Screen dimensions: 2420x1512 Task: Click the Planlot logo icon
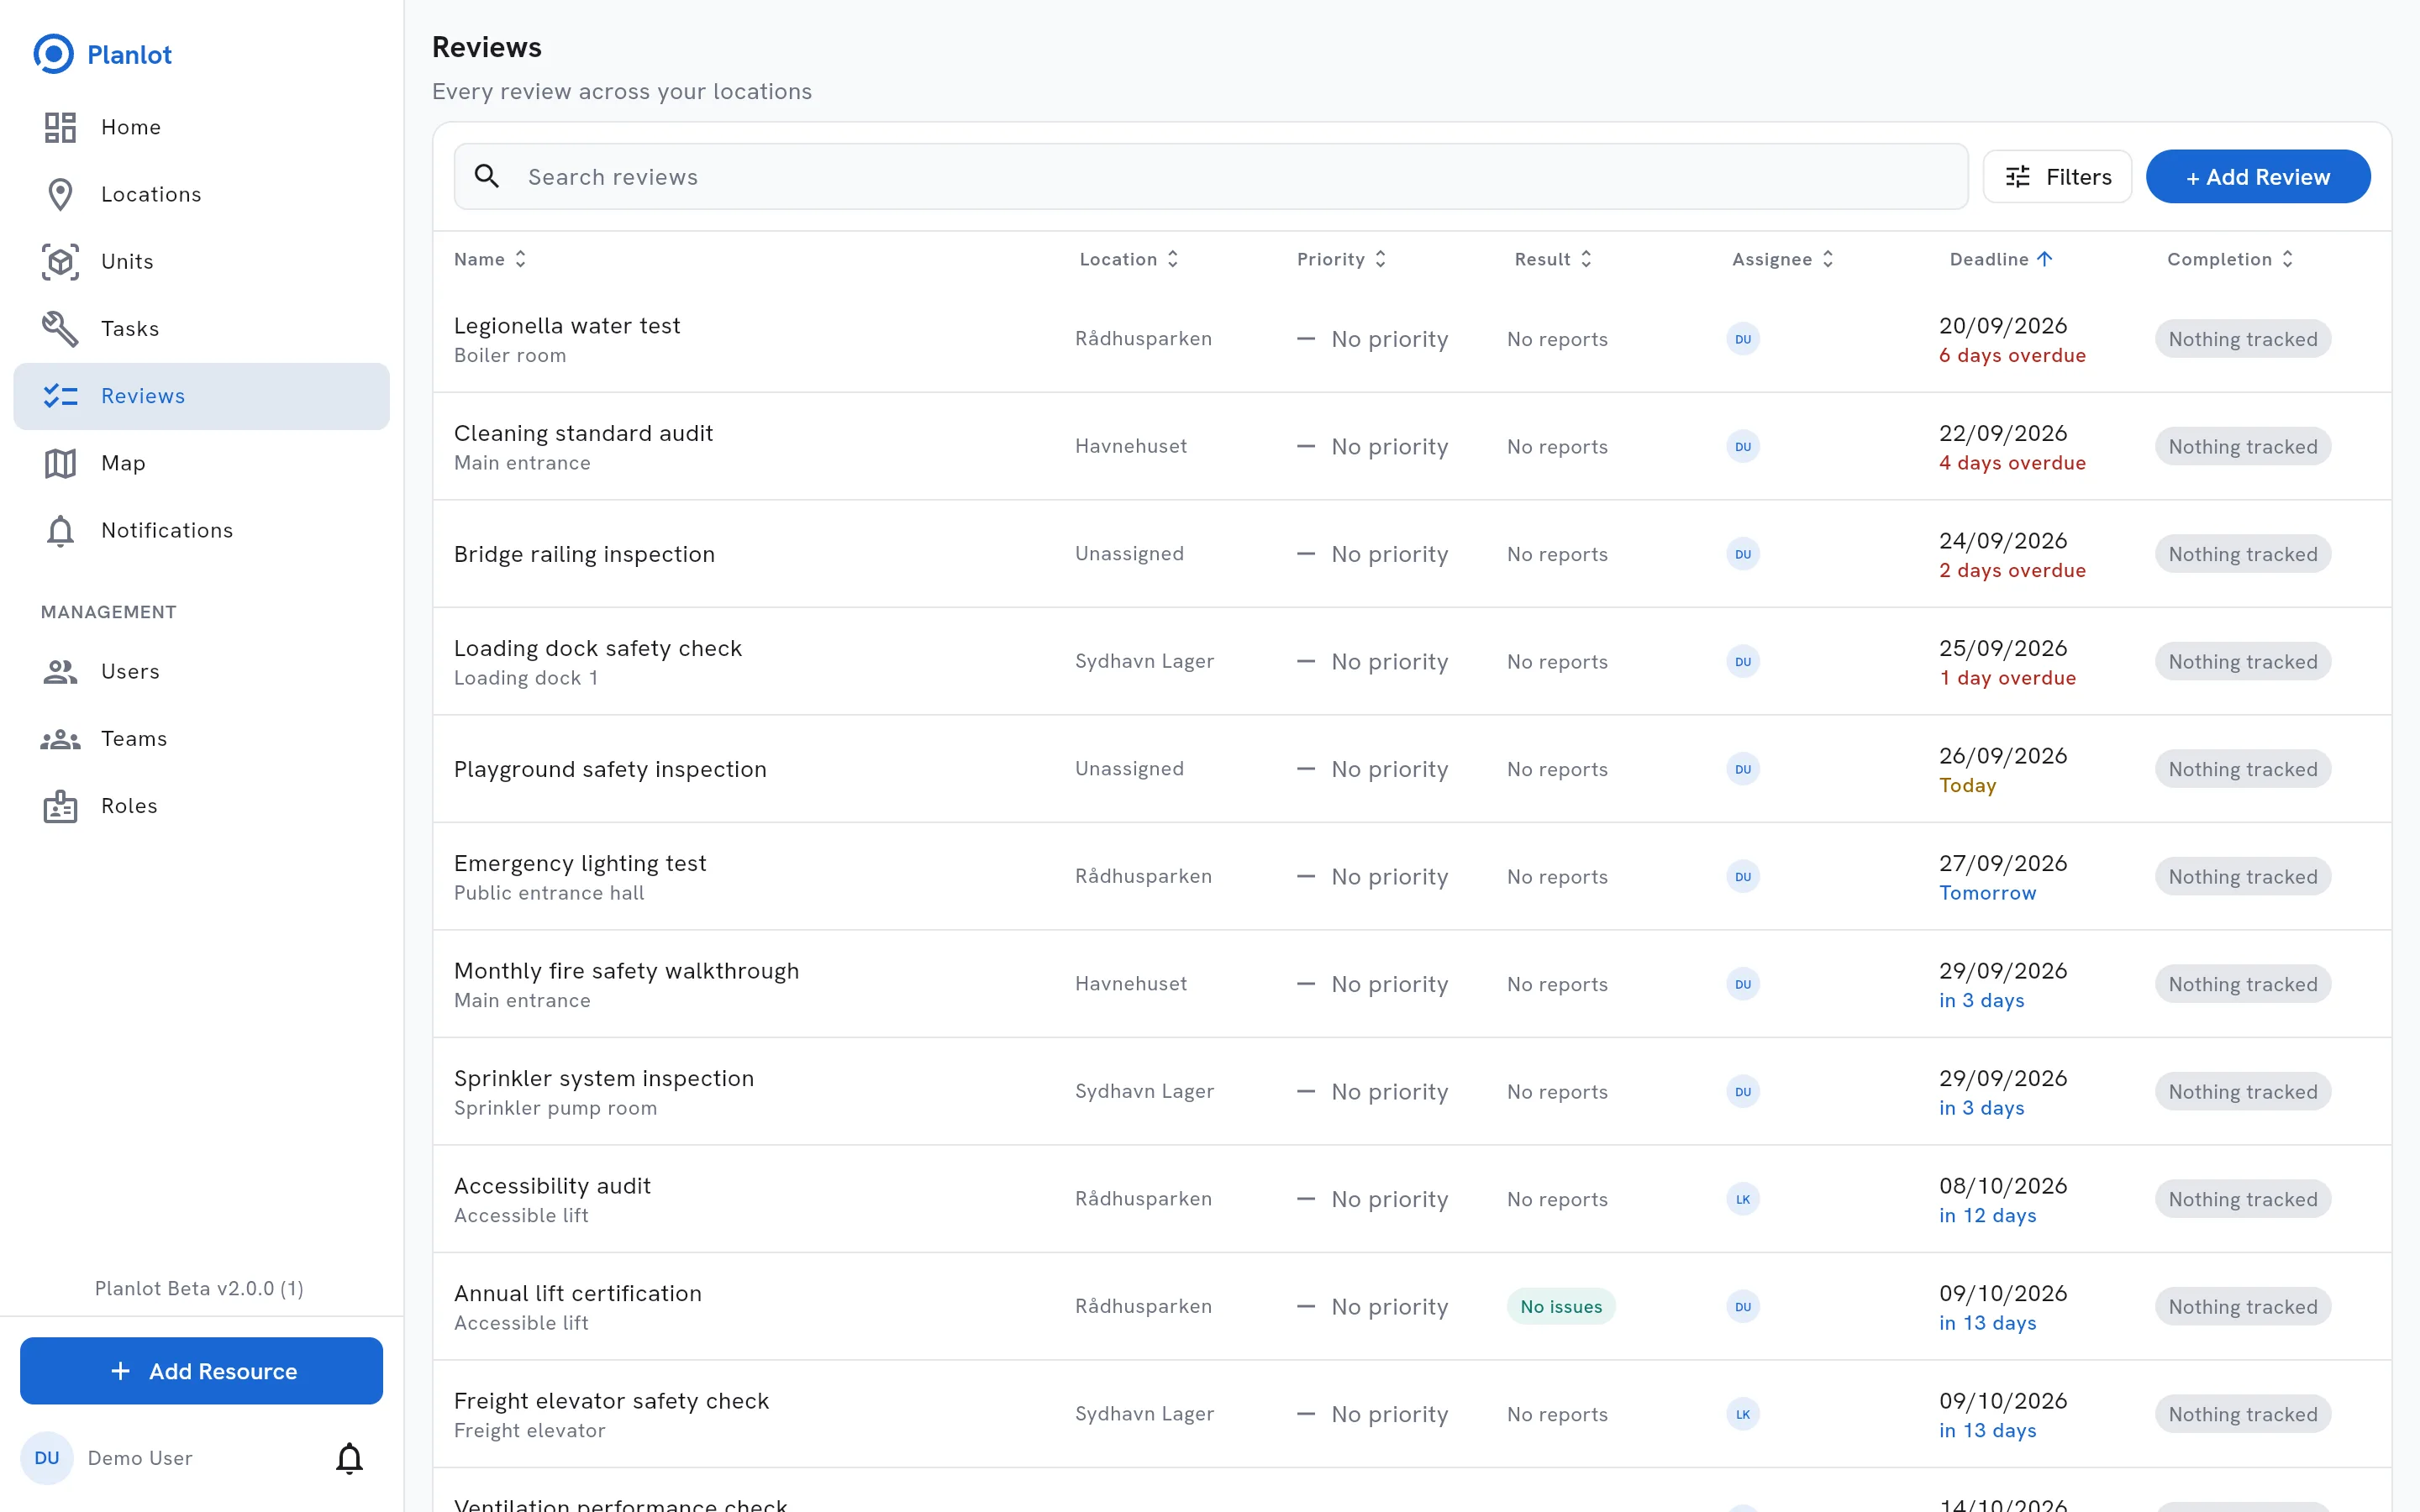pos(54,54)
